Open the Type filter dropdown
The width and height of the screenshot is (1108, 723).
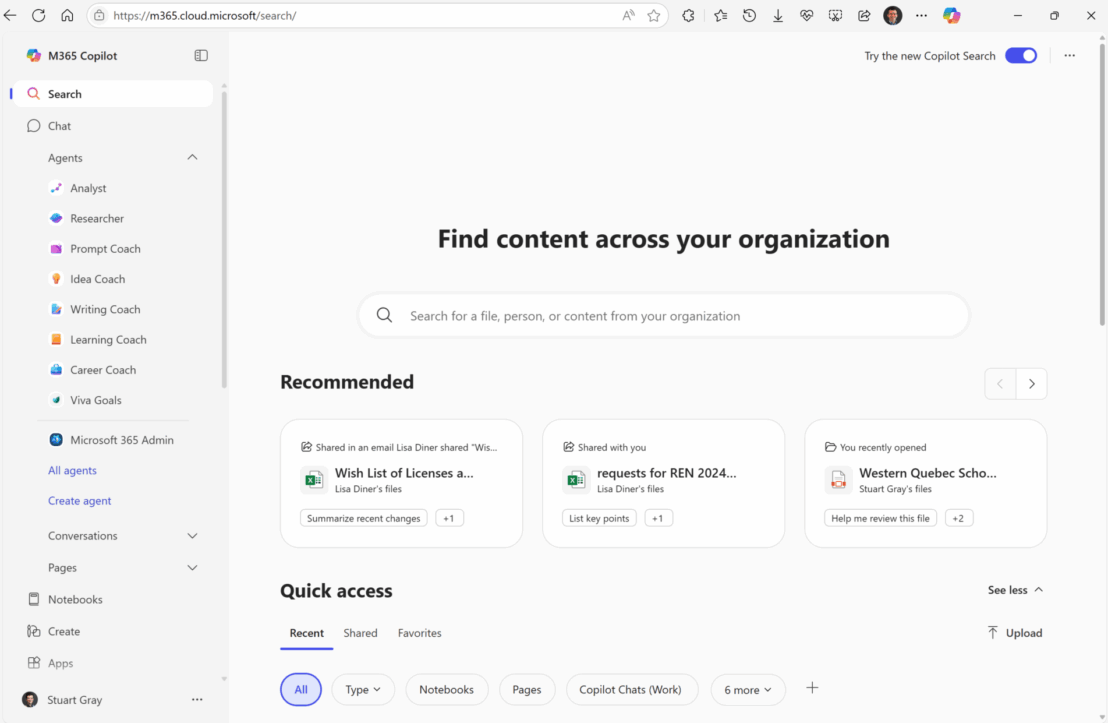coord(362,690)
